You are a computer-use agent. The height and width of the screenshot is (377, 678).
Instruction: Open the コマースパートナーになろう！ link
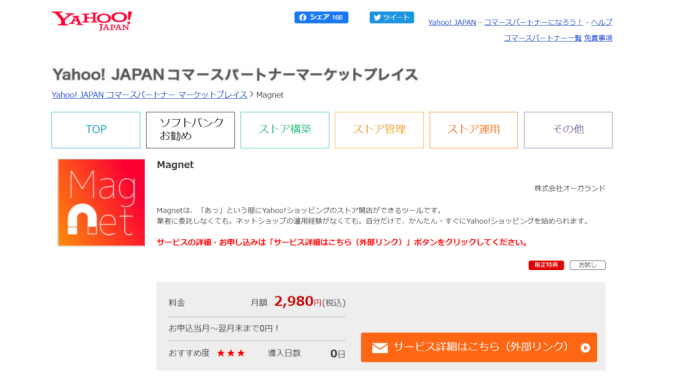[x=533, y=22]
